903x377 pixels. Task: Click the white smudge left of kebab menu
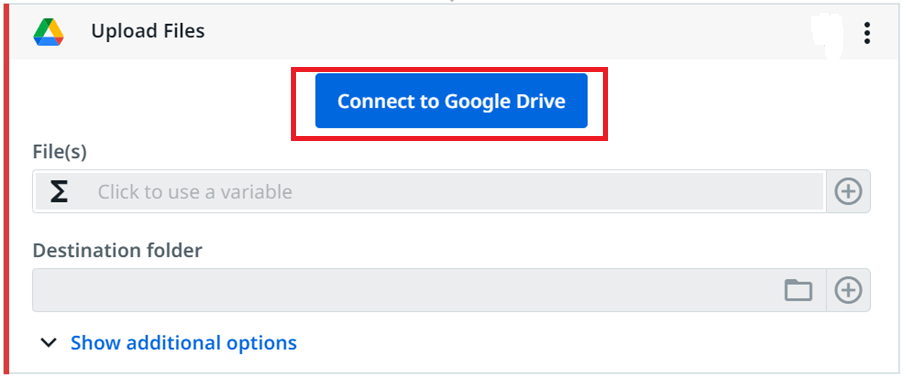pos(826,35)
